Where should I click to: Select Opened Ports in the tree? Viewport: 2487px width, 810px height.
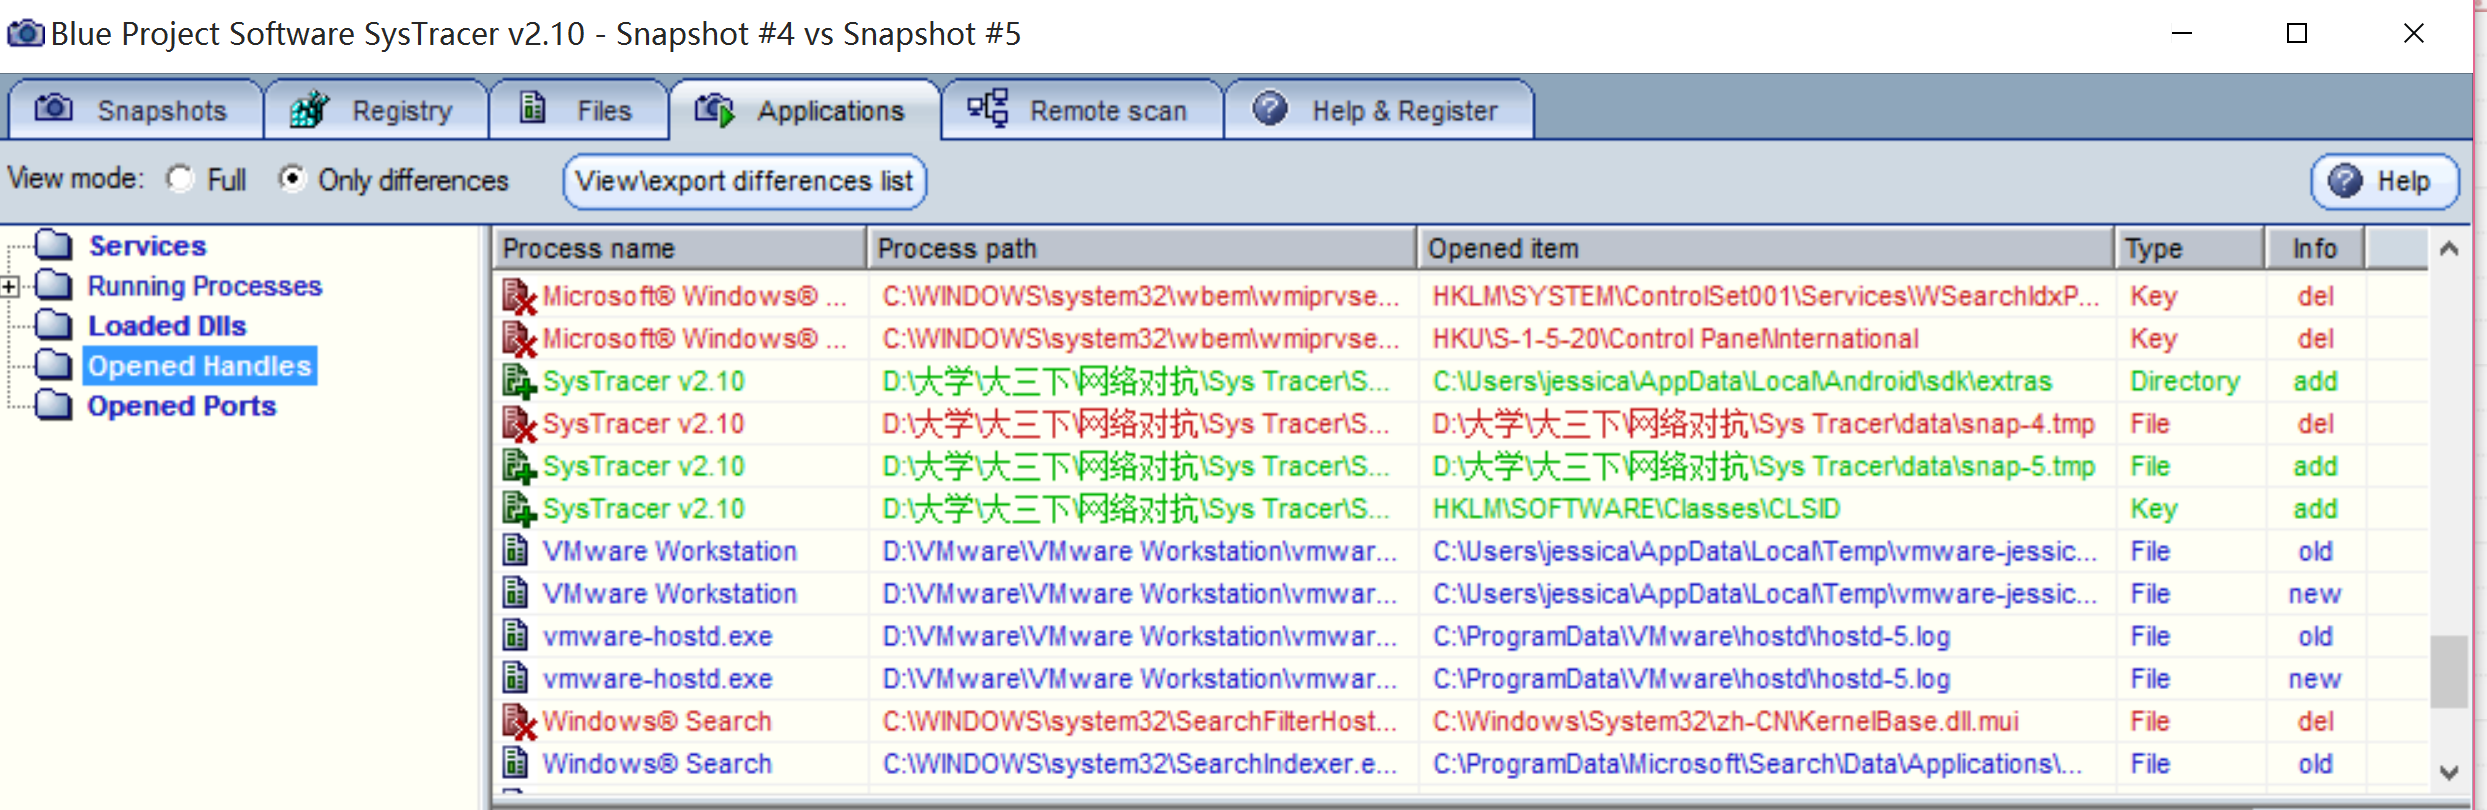(x=182, y=405)
